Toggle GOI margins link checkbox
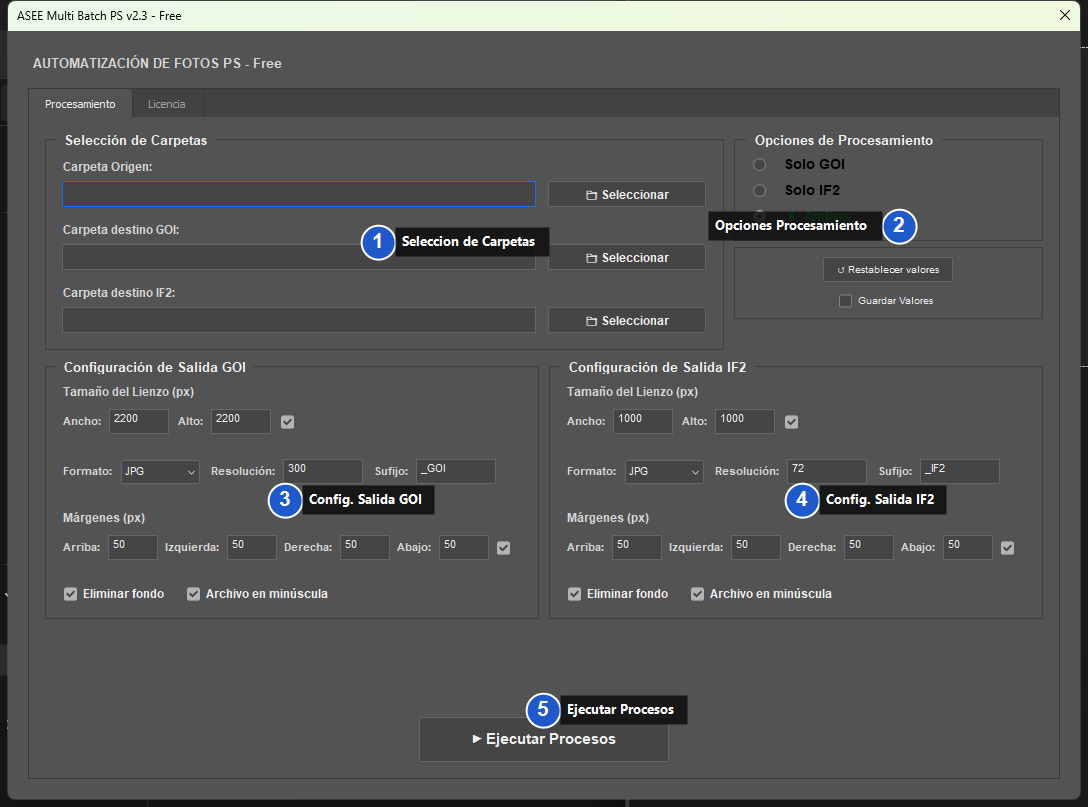This screenshot has width=1088, height=807. click(x=504, y=548)
